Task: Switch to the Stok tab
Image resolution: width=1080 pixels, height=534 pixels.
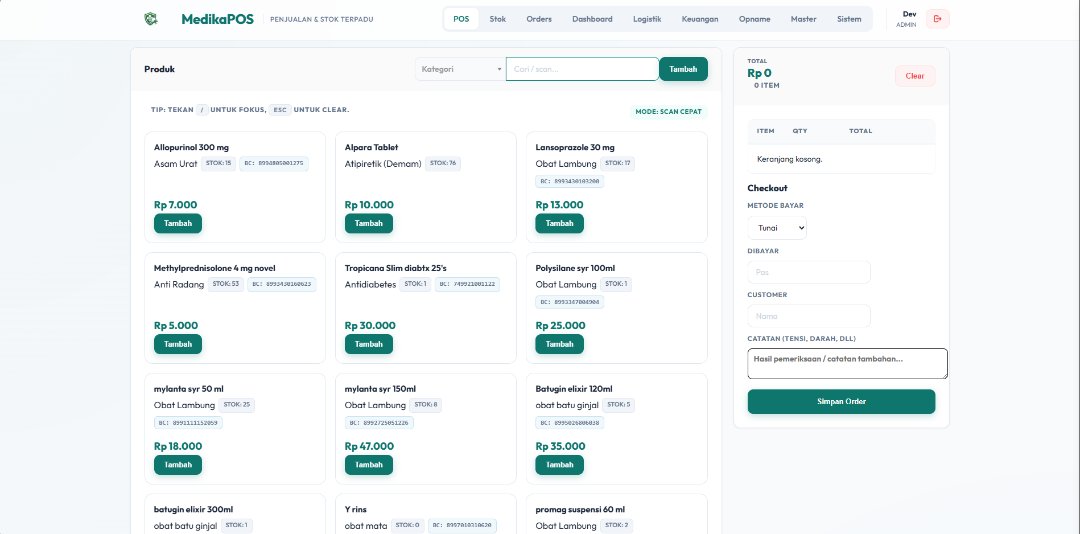Action: pyautogui.click(x=498, y=19)
